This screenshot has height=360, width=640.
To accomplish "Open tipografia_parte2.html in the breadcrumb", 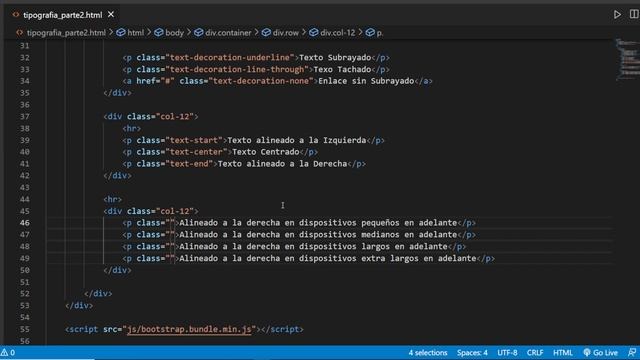I will [66, 33].
